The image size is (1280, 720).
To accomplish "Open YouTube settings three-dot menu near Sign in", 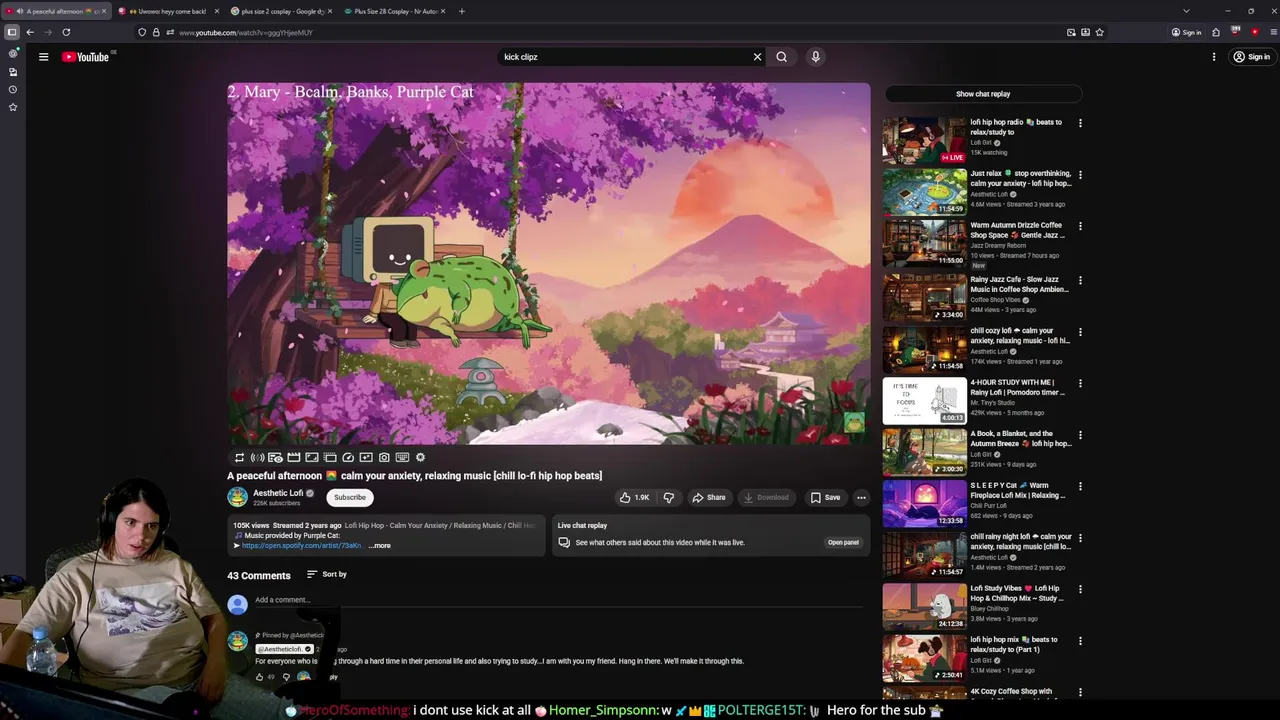I will (1214, 57).
